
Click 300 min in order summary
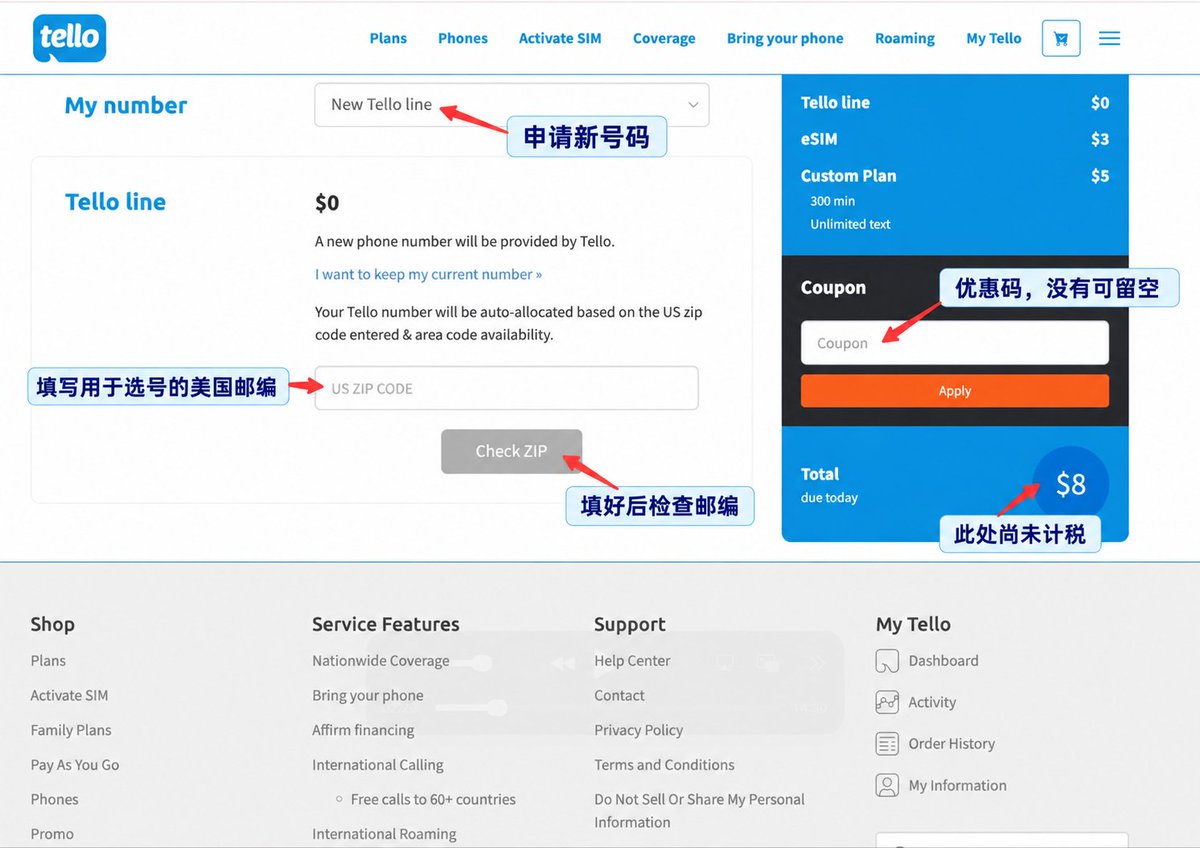click(x=833, y=201)
